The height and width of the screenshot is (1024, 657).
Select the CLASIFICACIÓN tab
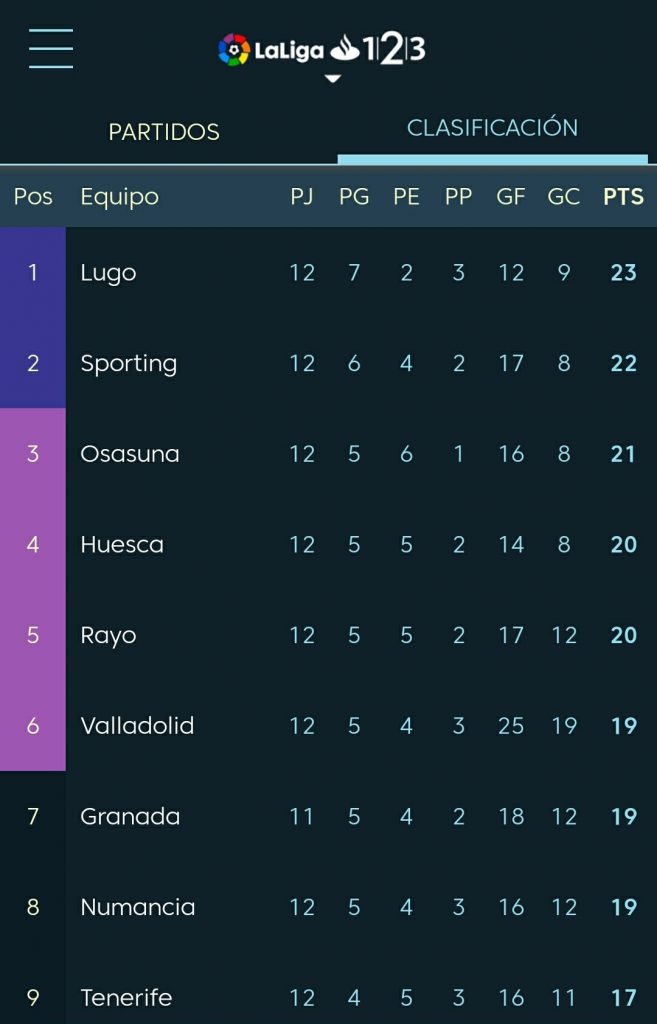point(492,127)
